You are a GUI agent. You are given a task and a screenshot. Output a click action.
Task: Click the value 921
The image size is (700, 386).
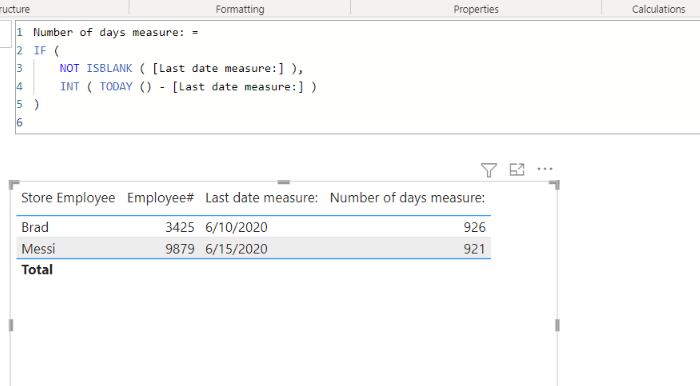tap(474, 249)
